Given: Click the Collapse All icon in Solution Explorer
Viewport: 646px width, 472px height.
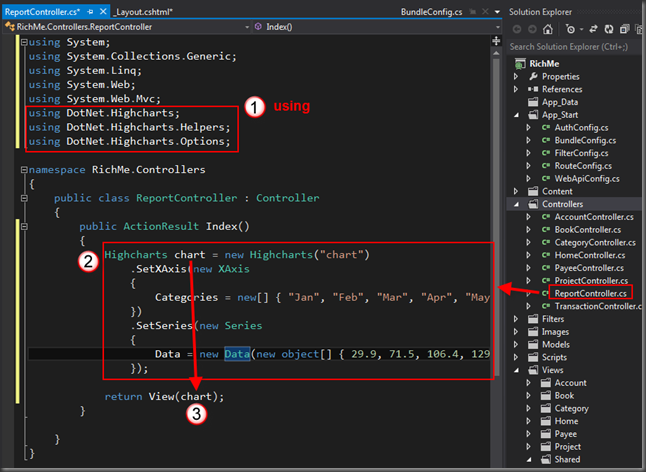Looking at the screenshot, I should 625,29.
